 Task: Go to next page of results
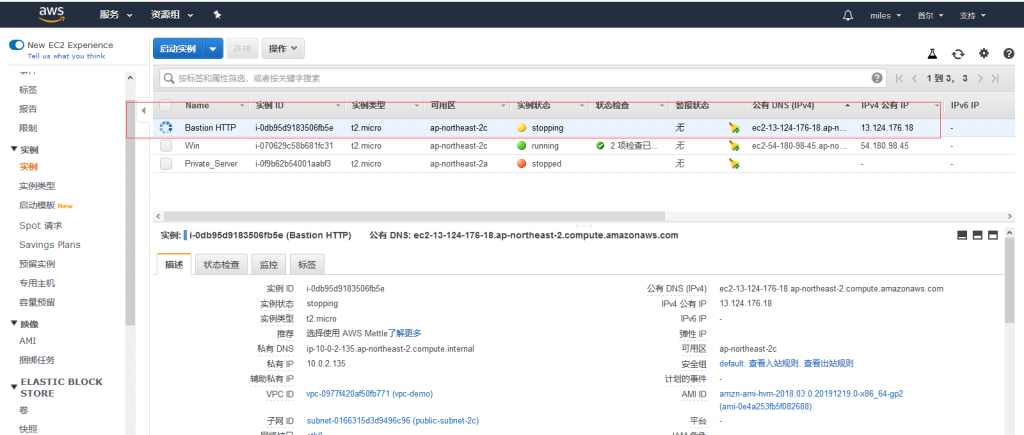click(980, 78)
